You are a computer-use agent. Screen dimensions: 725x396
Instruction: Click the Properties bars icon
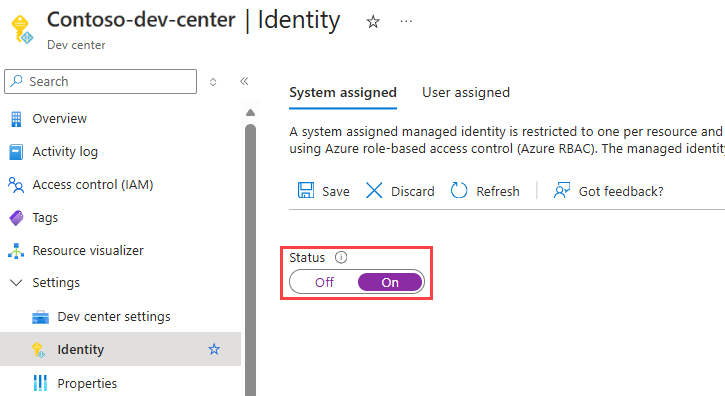click(x=40, y=383)
